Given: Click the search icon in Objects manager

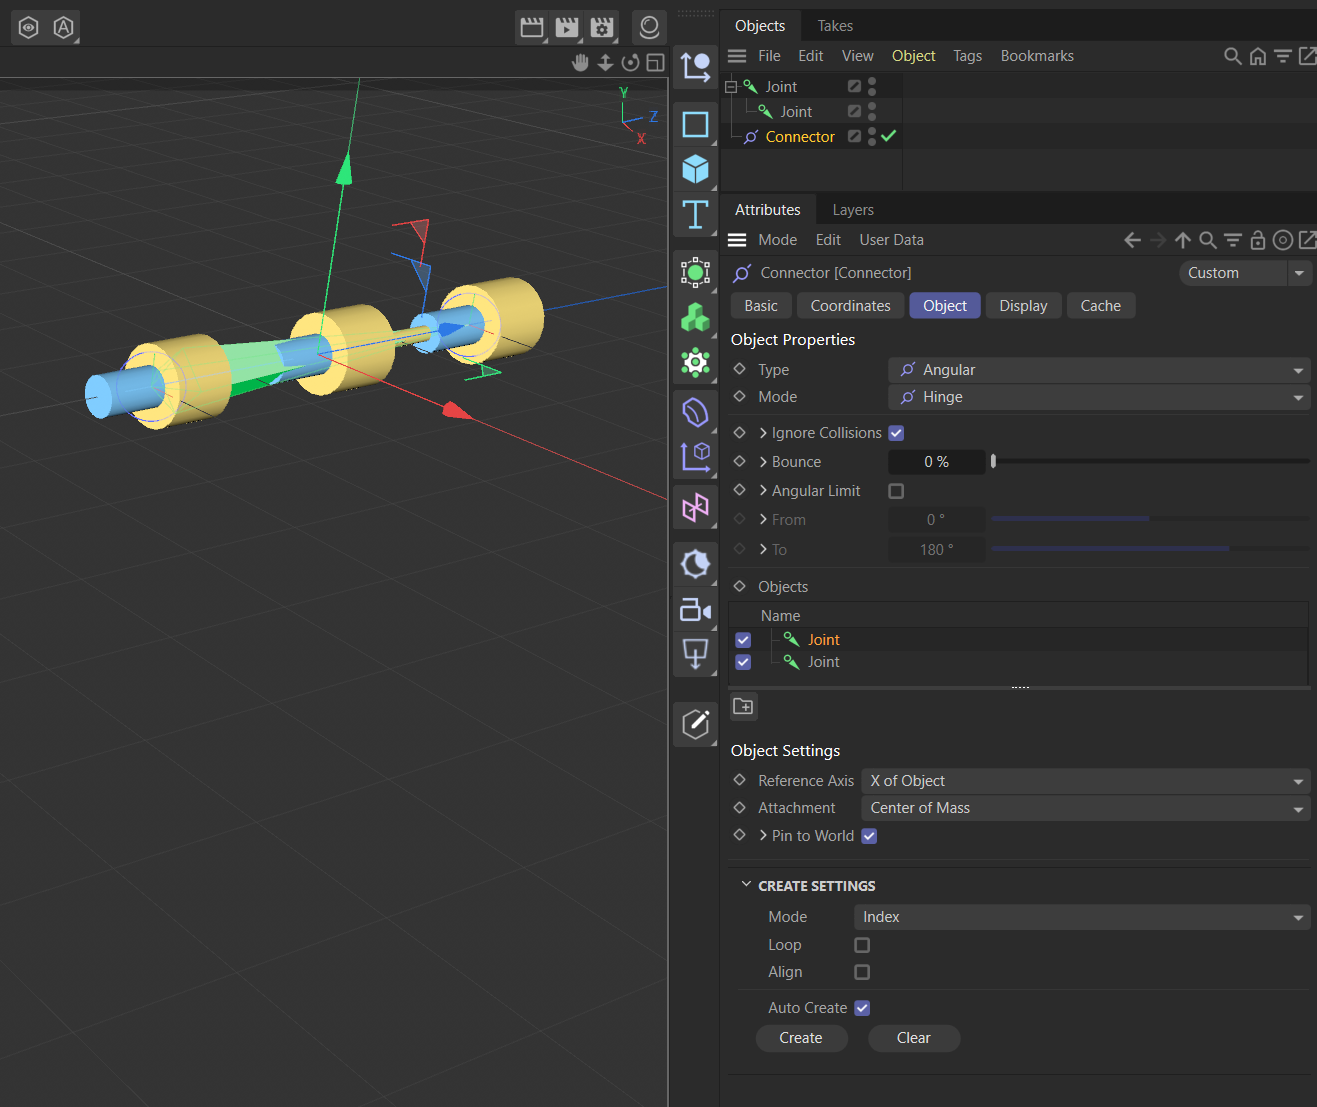Looking at the screenshot, I should click(1232, 56).
